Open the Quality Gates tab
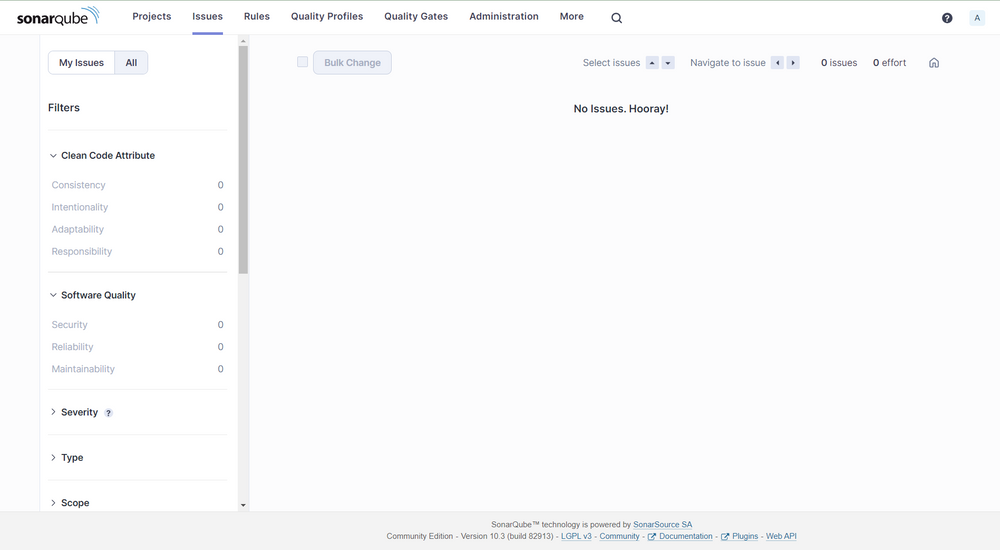The image size is (1000, 550). coord(416,17)
